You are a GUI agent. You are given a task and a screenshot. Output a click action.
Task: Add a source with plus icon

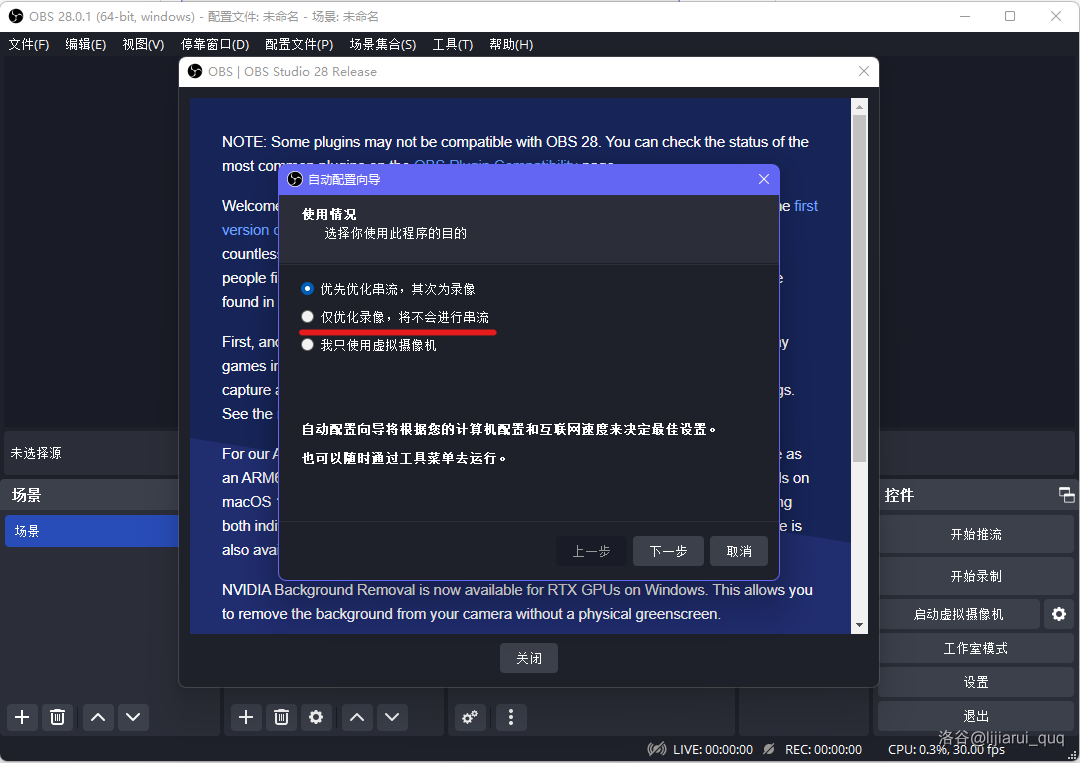tap(246, 718)
